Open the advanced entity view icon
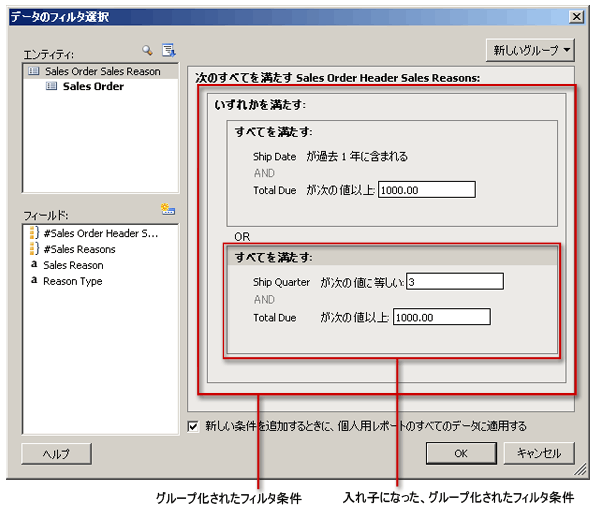 point(168,50)
